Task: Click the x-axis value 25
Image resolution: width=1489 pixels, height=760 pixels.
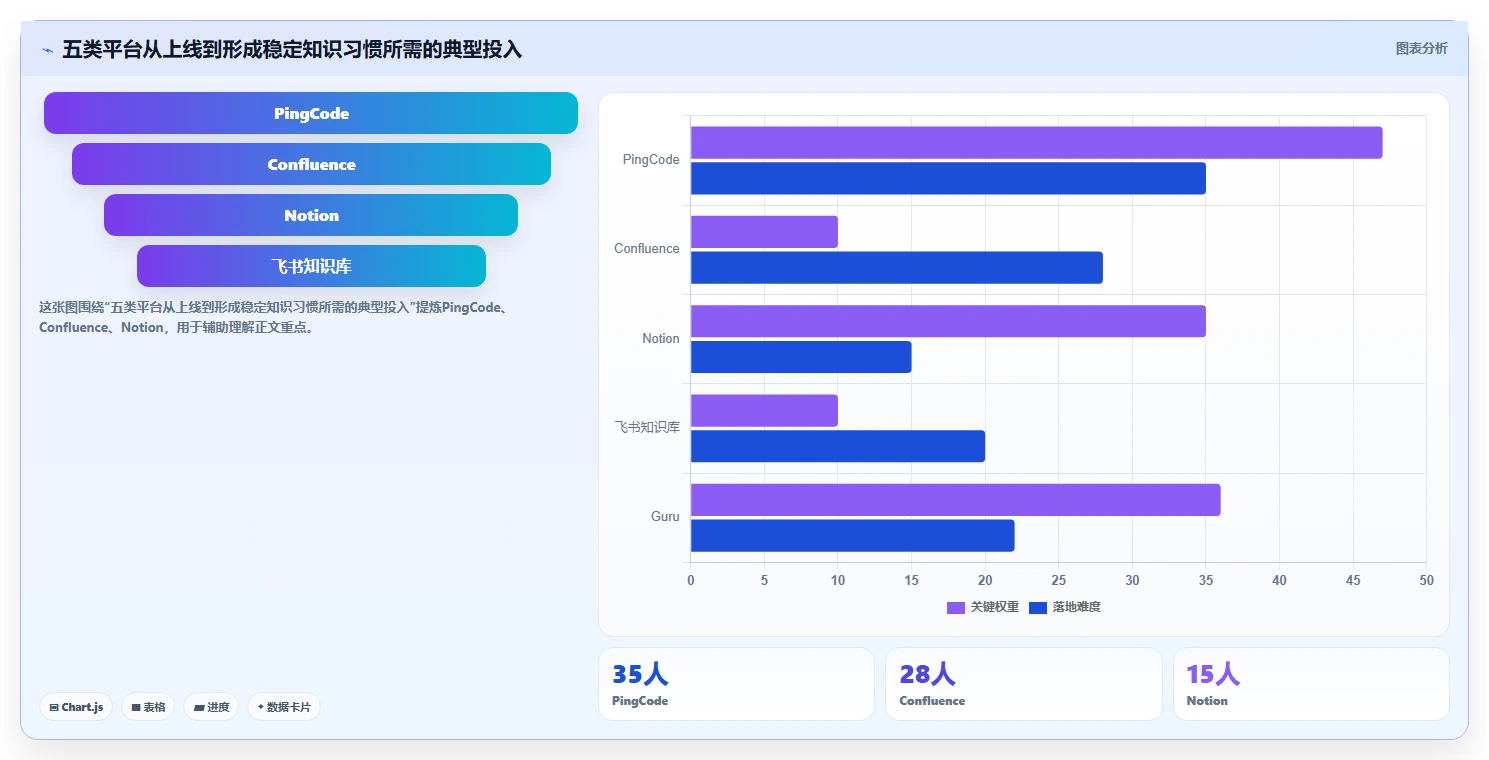Action: pos(1059,580)
